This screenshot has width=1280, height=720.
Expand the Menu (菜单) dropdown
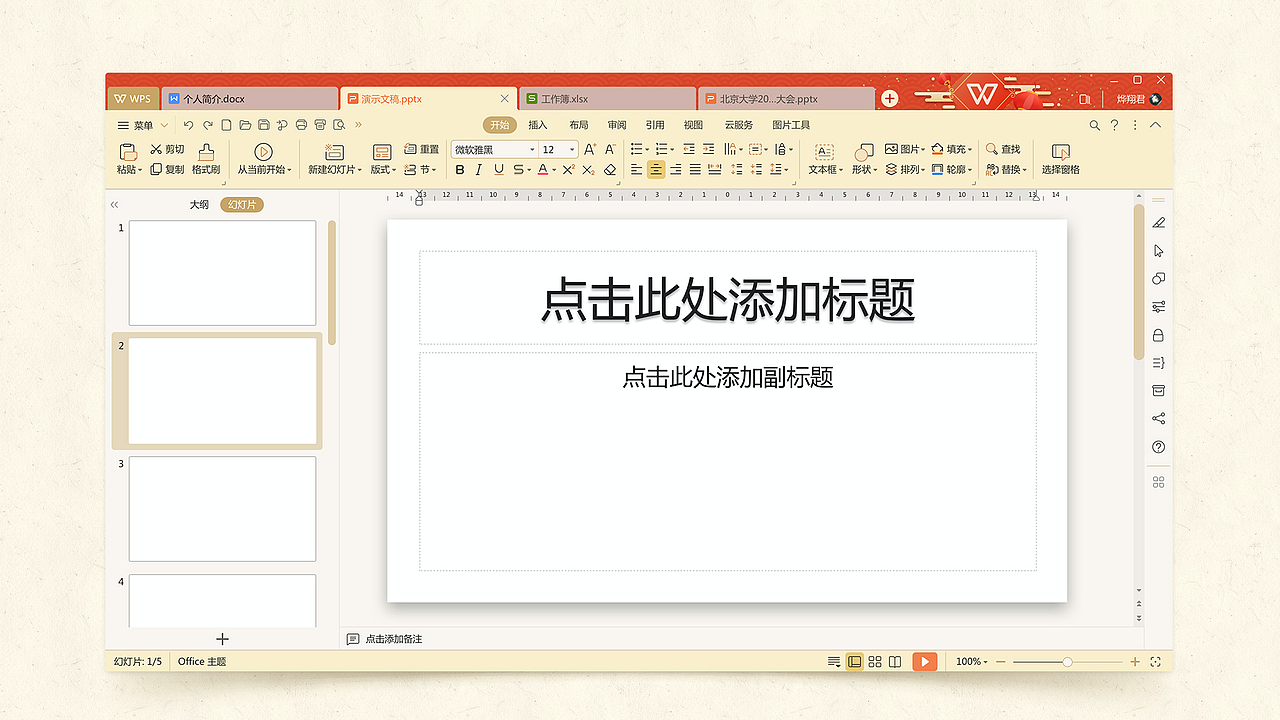pos(142,125)
